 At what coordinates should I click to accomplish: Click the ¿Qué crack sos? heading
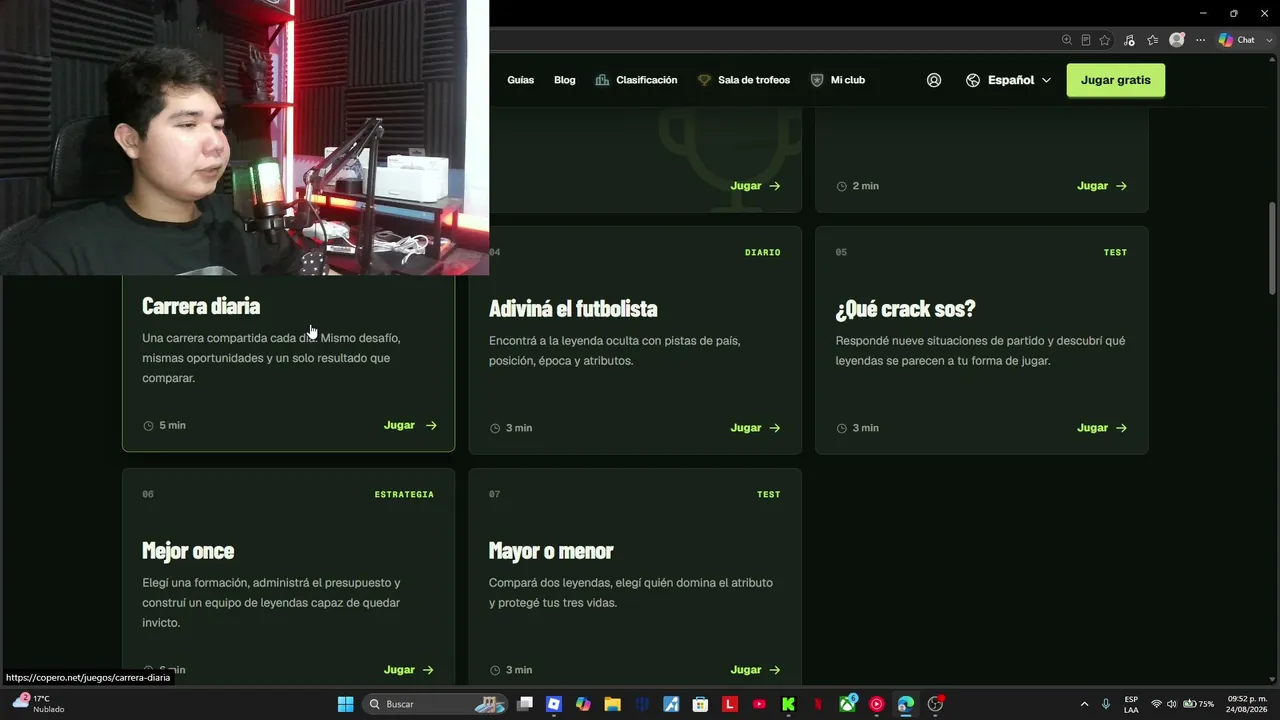906,308
